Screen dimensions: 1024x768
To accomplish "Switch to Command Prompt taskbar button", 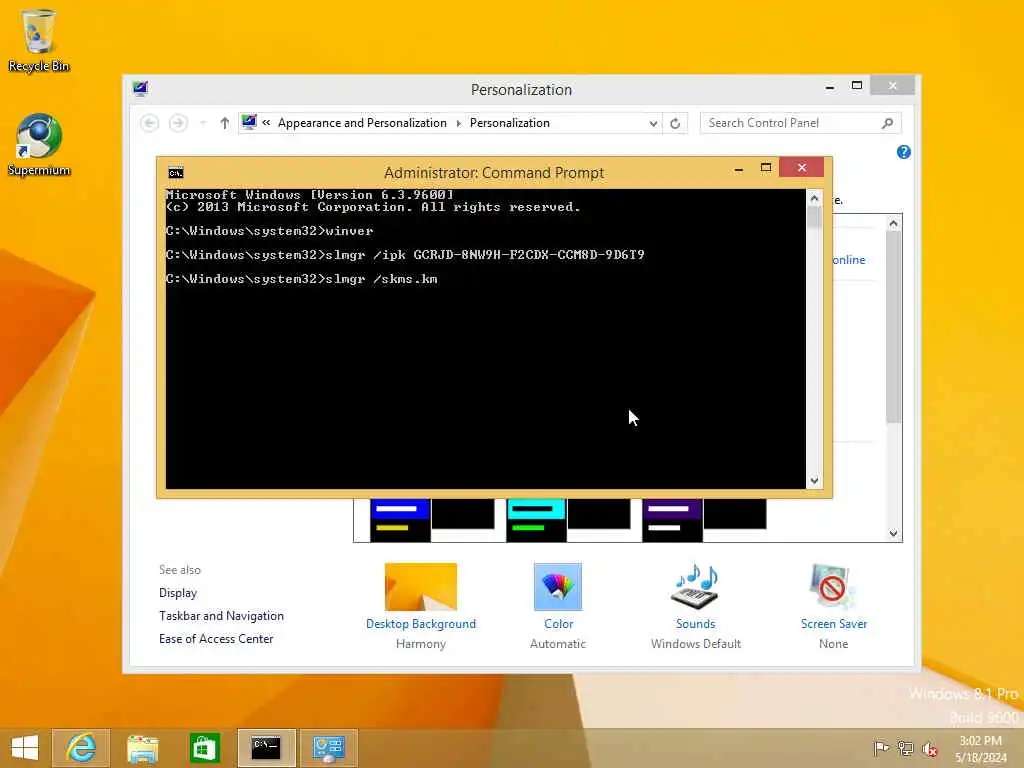I will (266, 748).
